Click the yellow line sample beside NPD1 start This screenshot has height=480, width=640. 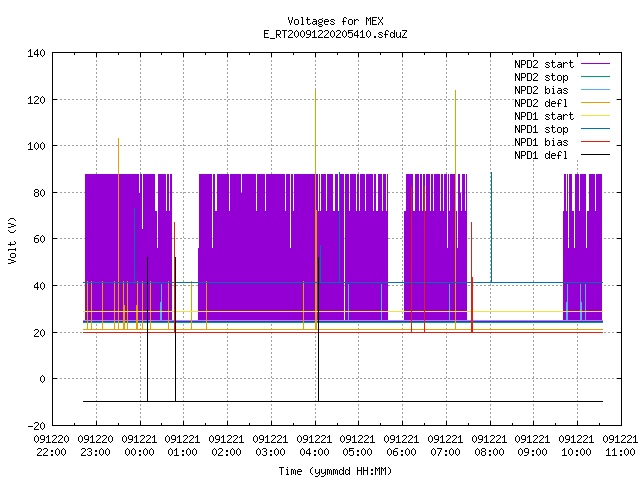pos(596,116)
